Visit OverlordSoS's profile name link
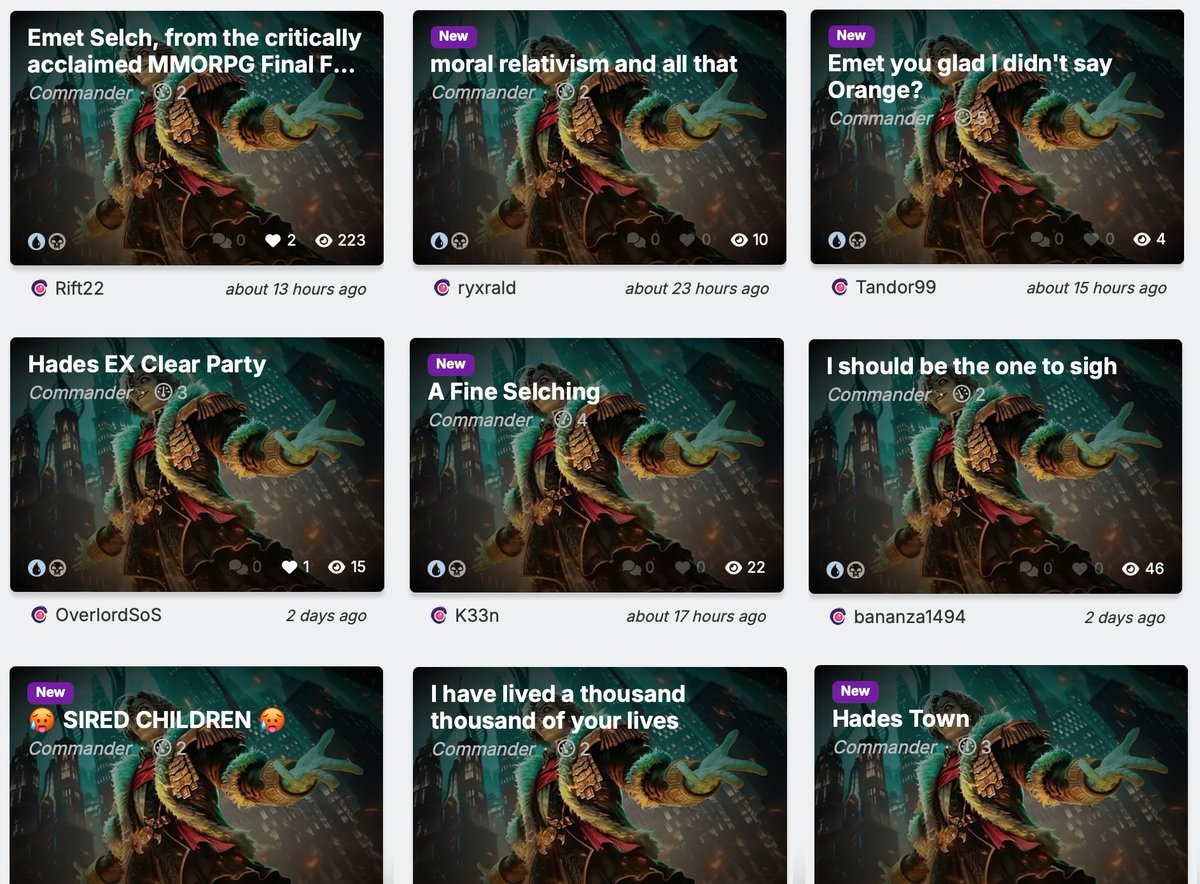 (x=108, y=615)
